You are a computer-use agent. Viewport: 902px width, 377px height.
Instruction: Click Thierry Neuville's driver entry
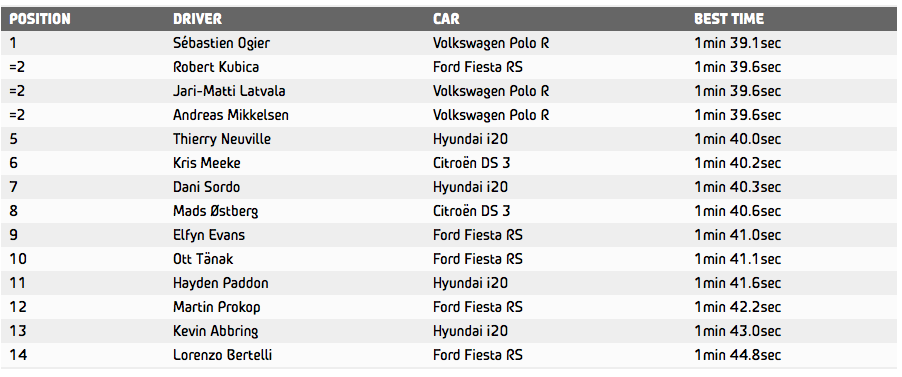click(222, 139)
